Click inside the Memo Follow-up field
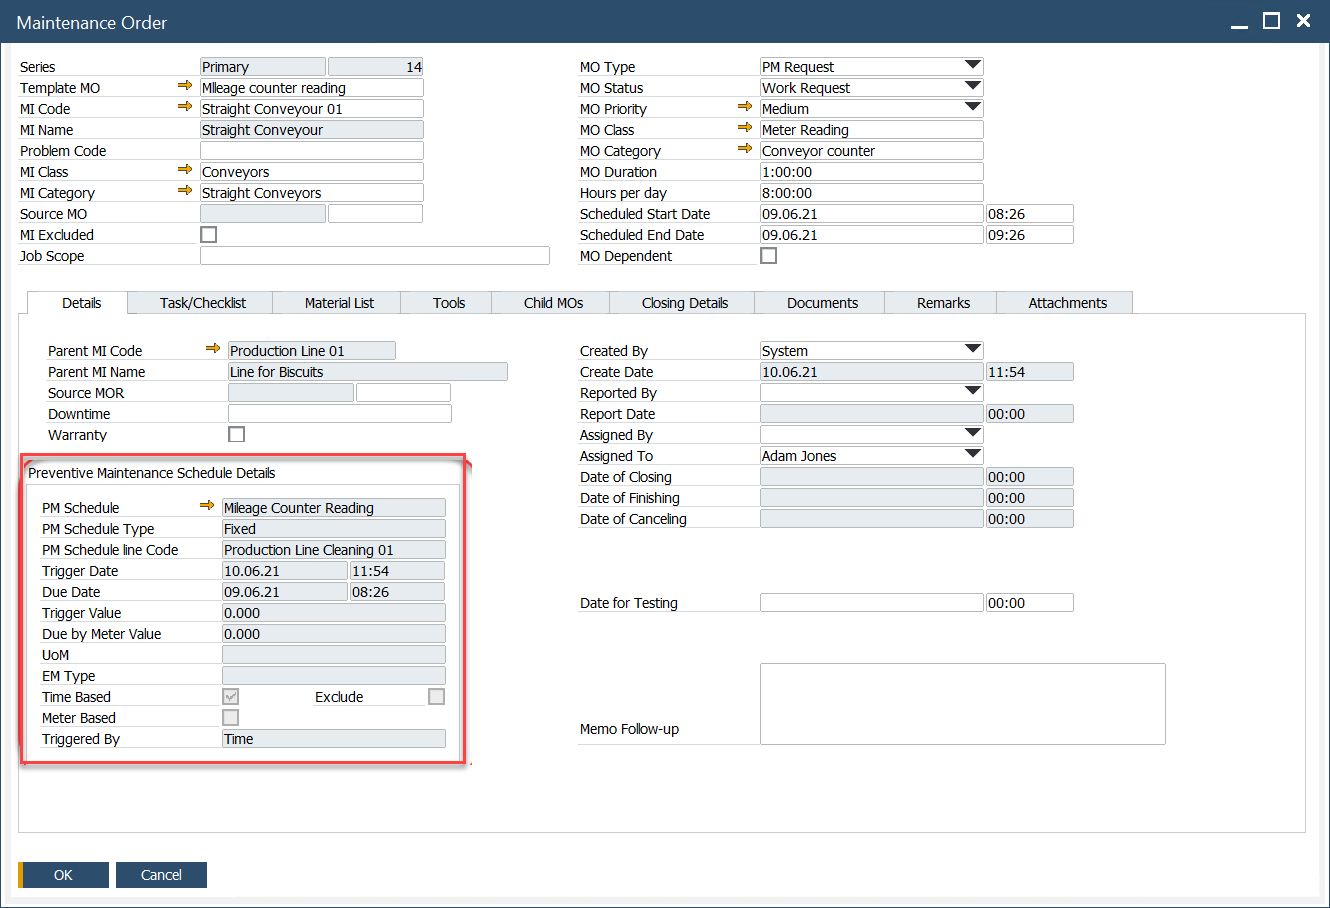Screen dimensions: 1330x908 pyautogui.click(x=960, y=703)
